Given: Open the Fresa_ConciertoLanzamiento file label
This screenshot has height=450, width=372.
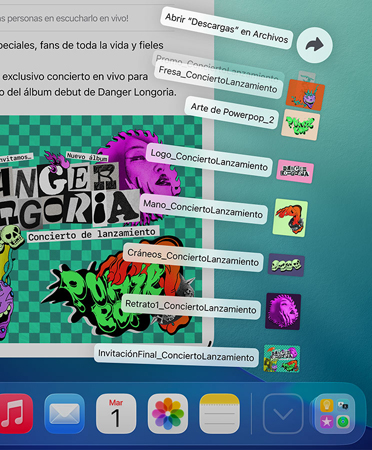Looking at the screenshot, I should click(x=218, y=80).
